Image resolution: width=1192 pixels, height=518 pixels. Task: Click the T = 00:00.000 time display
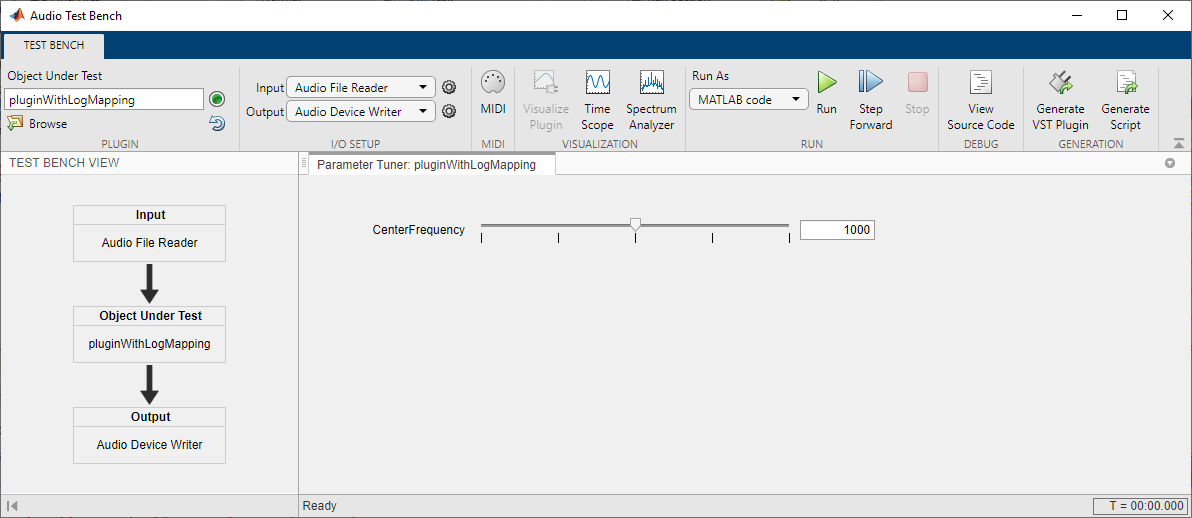pyautogui.click(x=1140, y=506)
